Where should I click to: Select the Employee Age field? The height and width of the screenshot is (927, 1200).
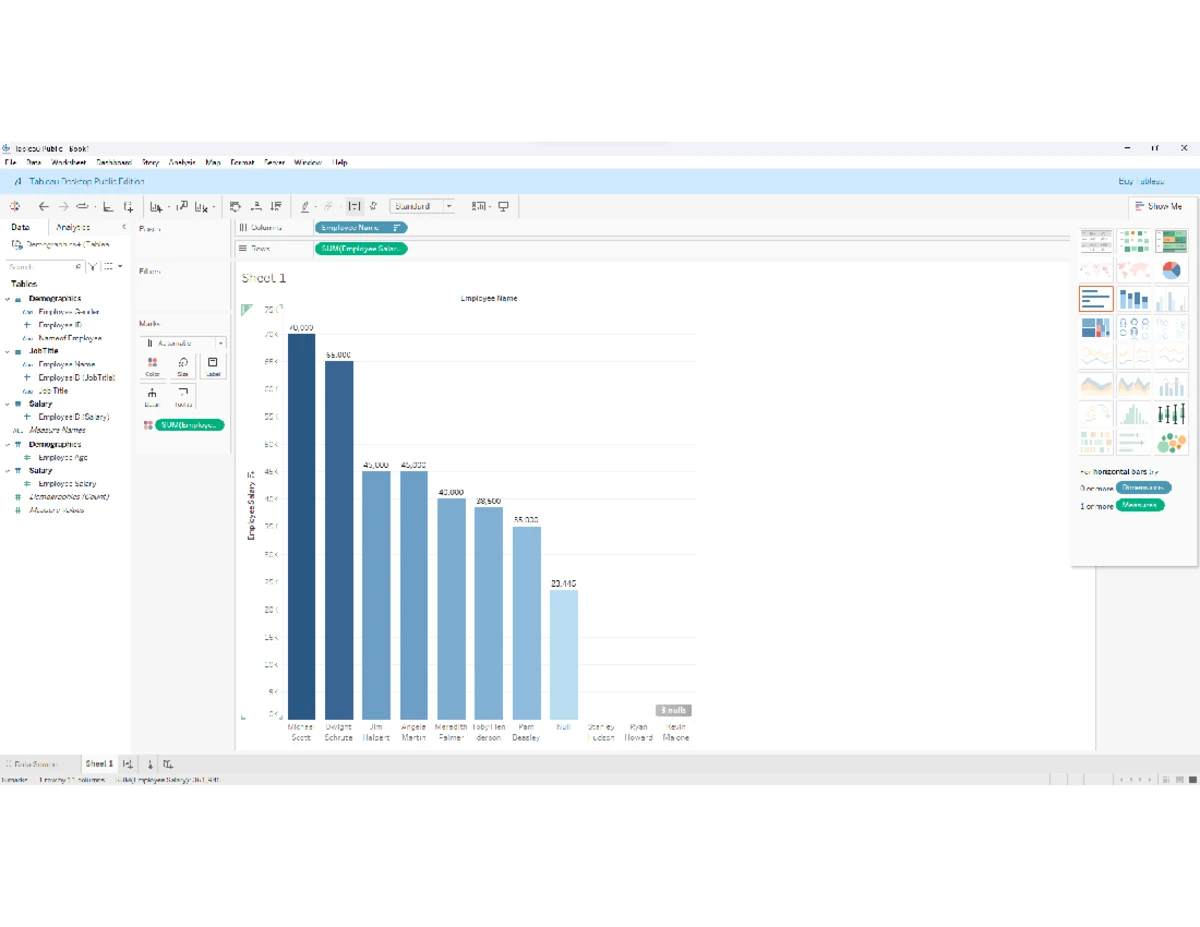click(x=63, y=457)
